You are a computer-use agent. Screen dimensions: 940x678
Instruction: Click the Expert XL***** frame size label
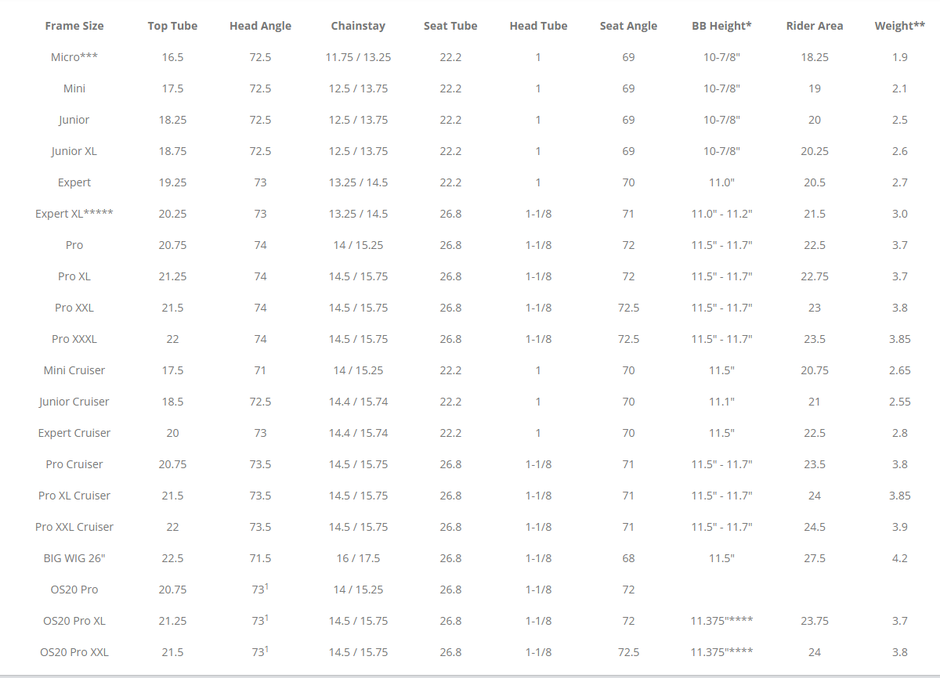[74, 214]
